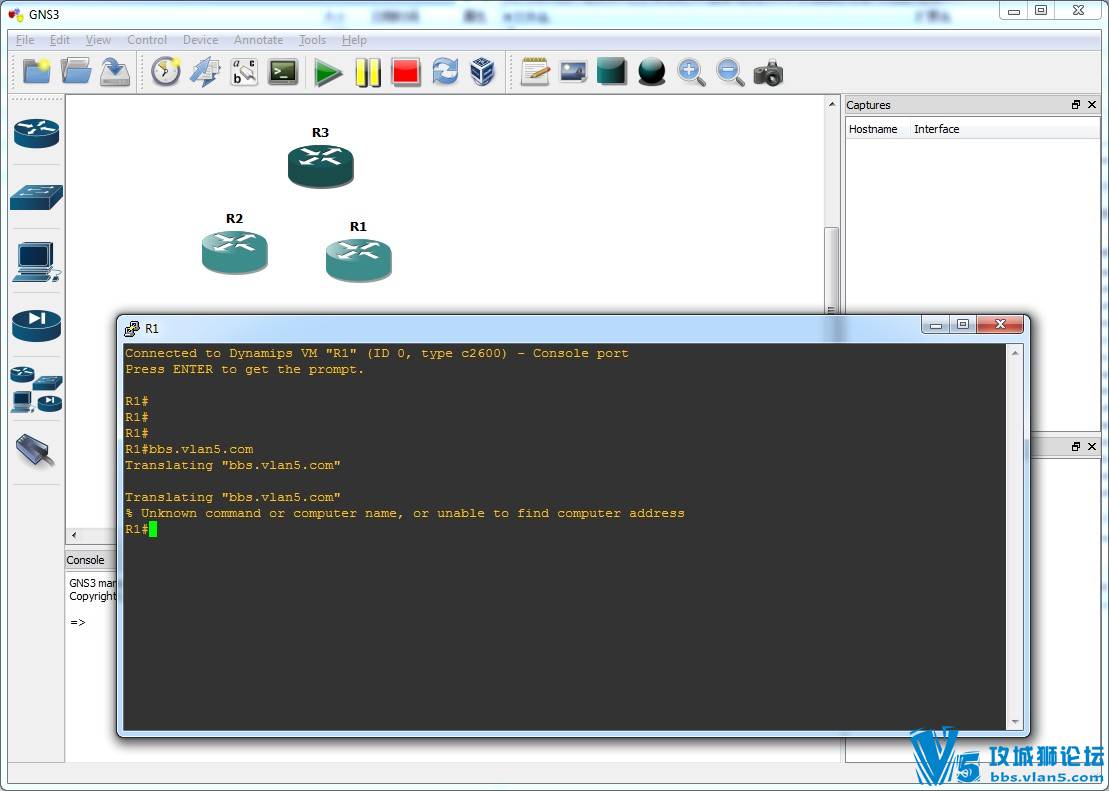1109x791 pixels.
Task: Select router R3 on the canvas
Action: pos(320,166)
